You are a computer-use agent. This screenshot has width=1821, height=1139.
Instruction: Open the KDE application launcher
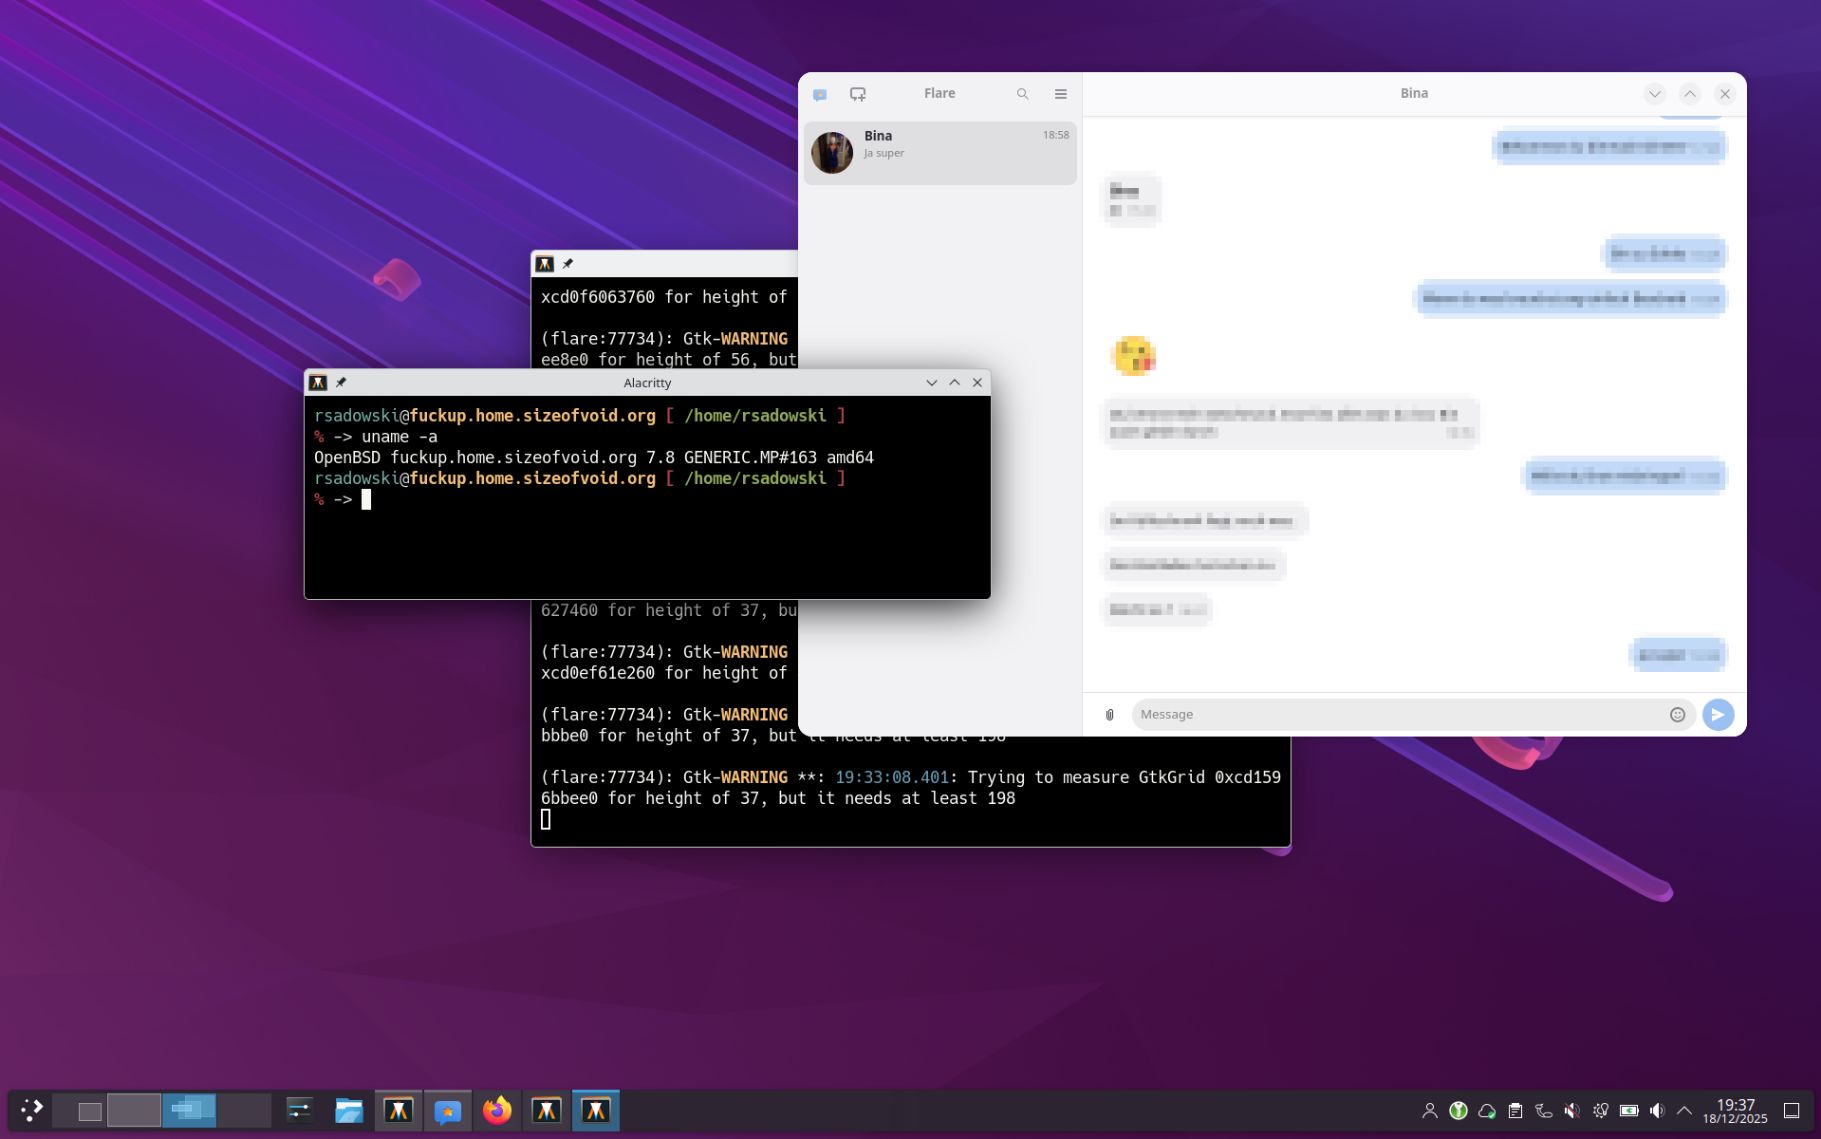(x=31, y=1110)
